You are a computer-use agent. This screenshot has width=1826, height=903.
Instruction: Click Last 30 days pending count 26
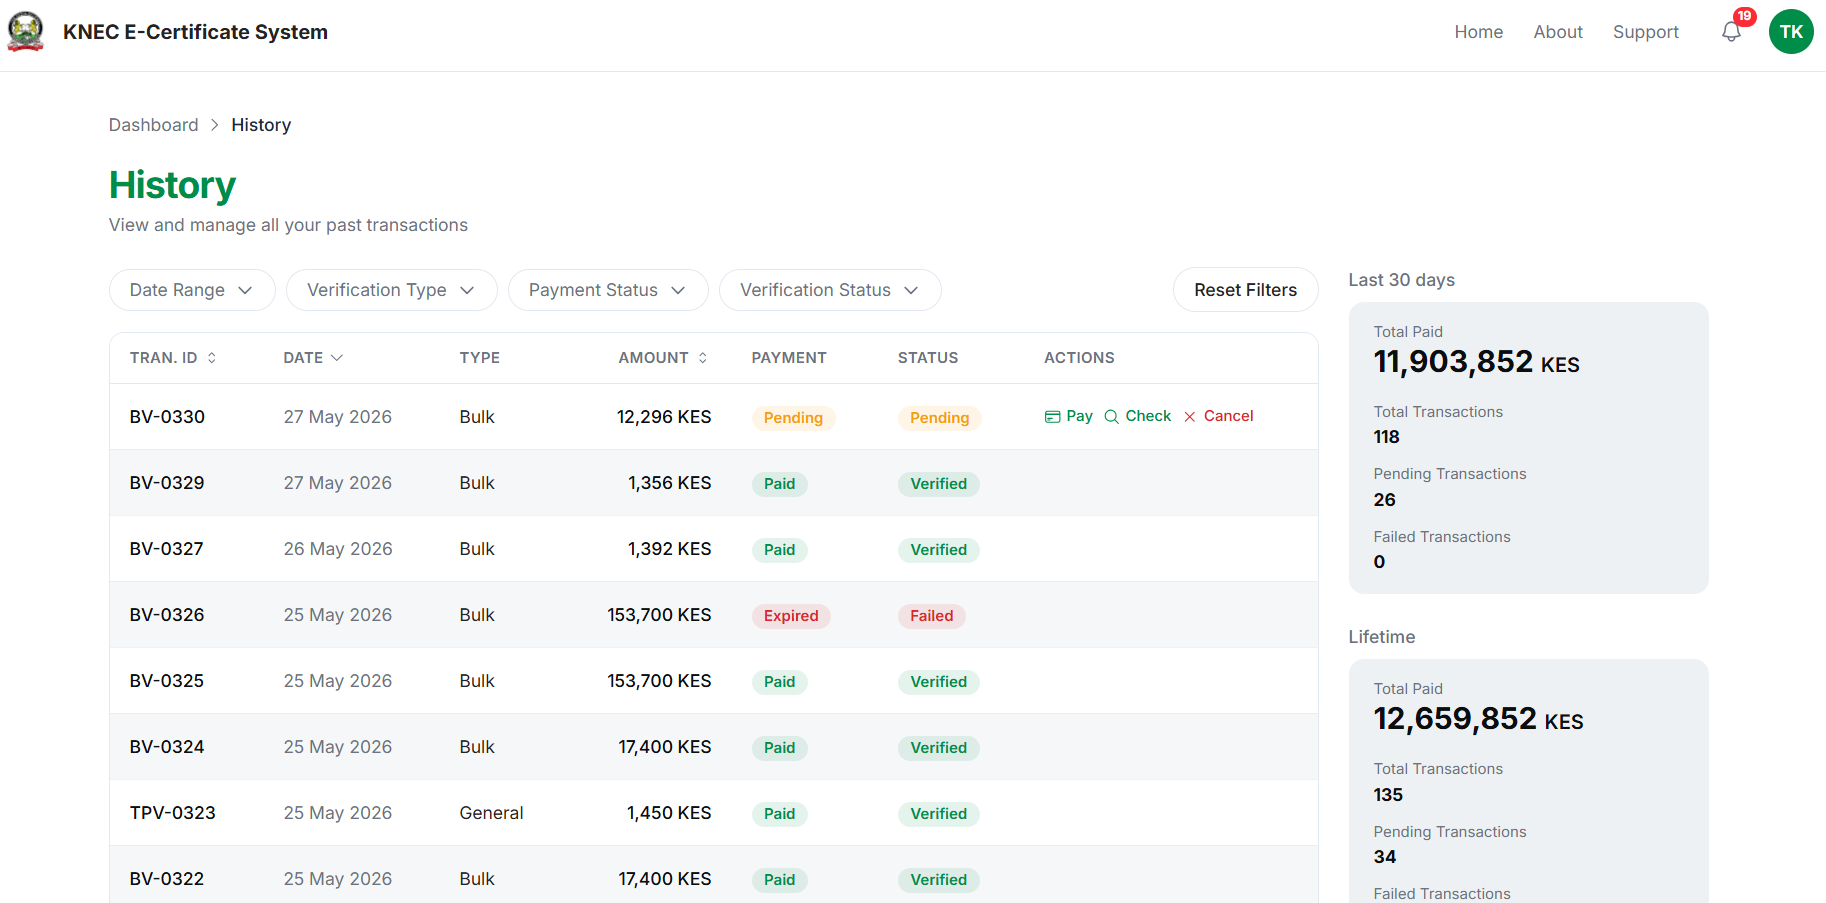(1384, 500)
